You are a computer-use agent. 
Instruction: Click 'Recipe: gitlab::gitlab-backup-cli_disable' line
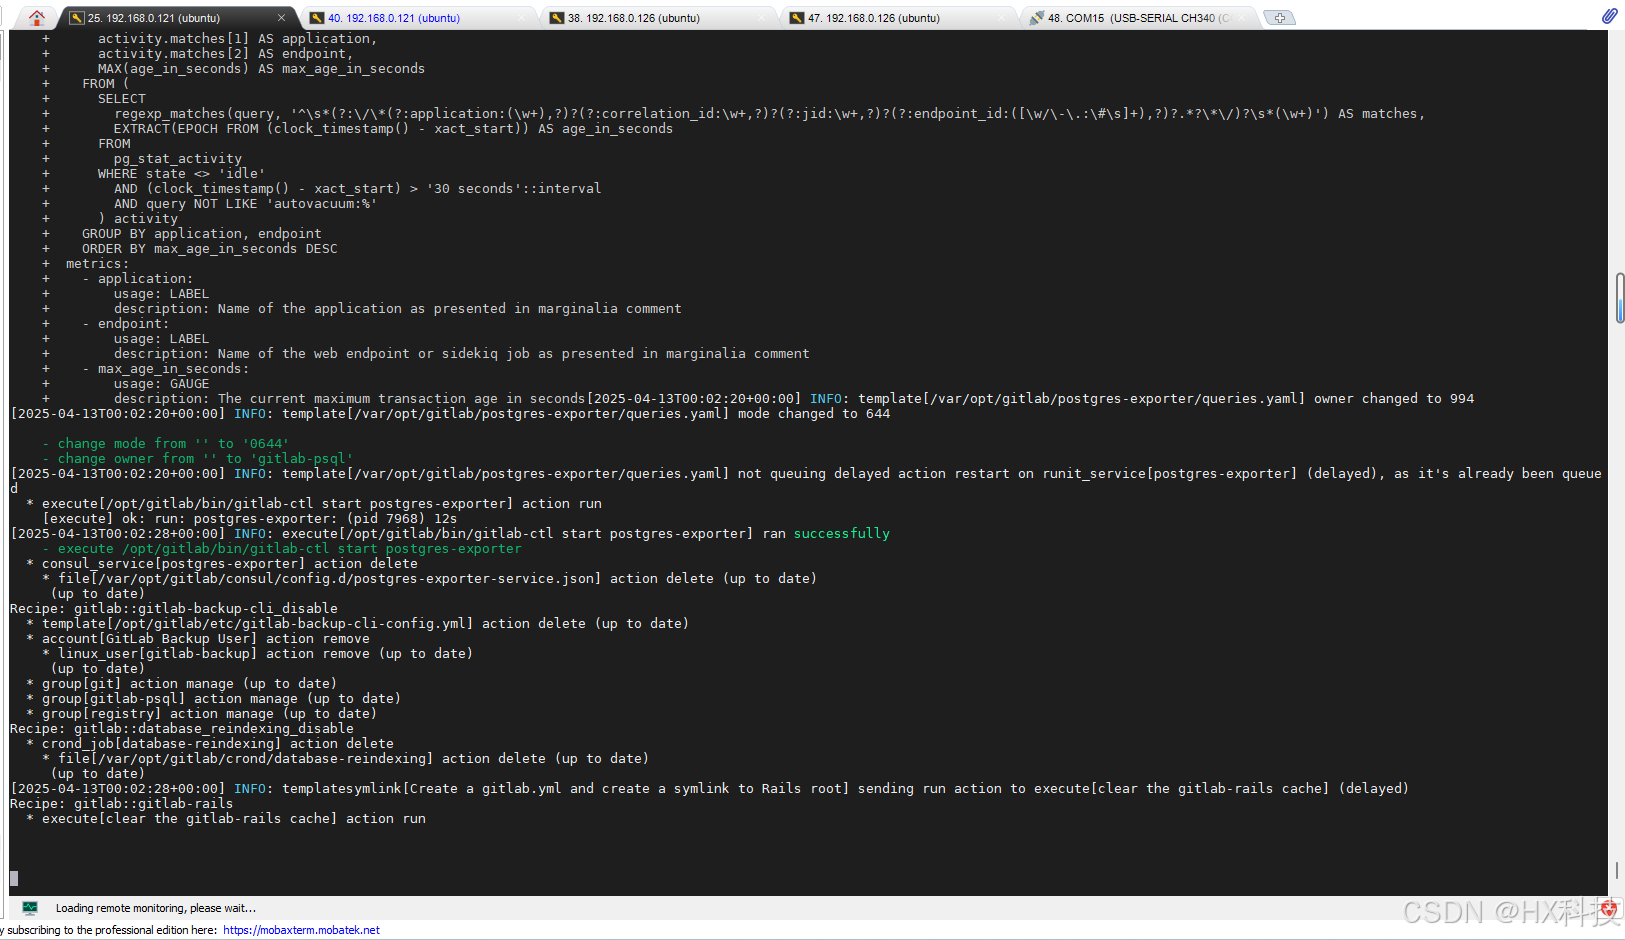173,609
